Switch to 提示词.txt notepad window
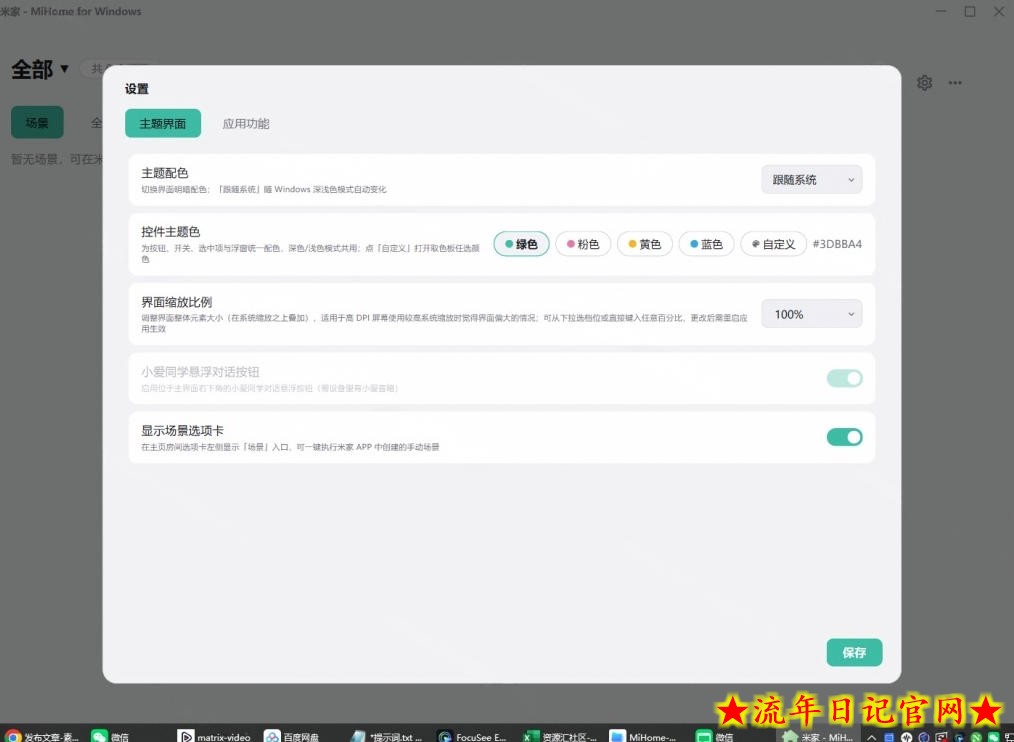Image resolution: width=1014 pixels, height=742 pixels. coord(387,736)
